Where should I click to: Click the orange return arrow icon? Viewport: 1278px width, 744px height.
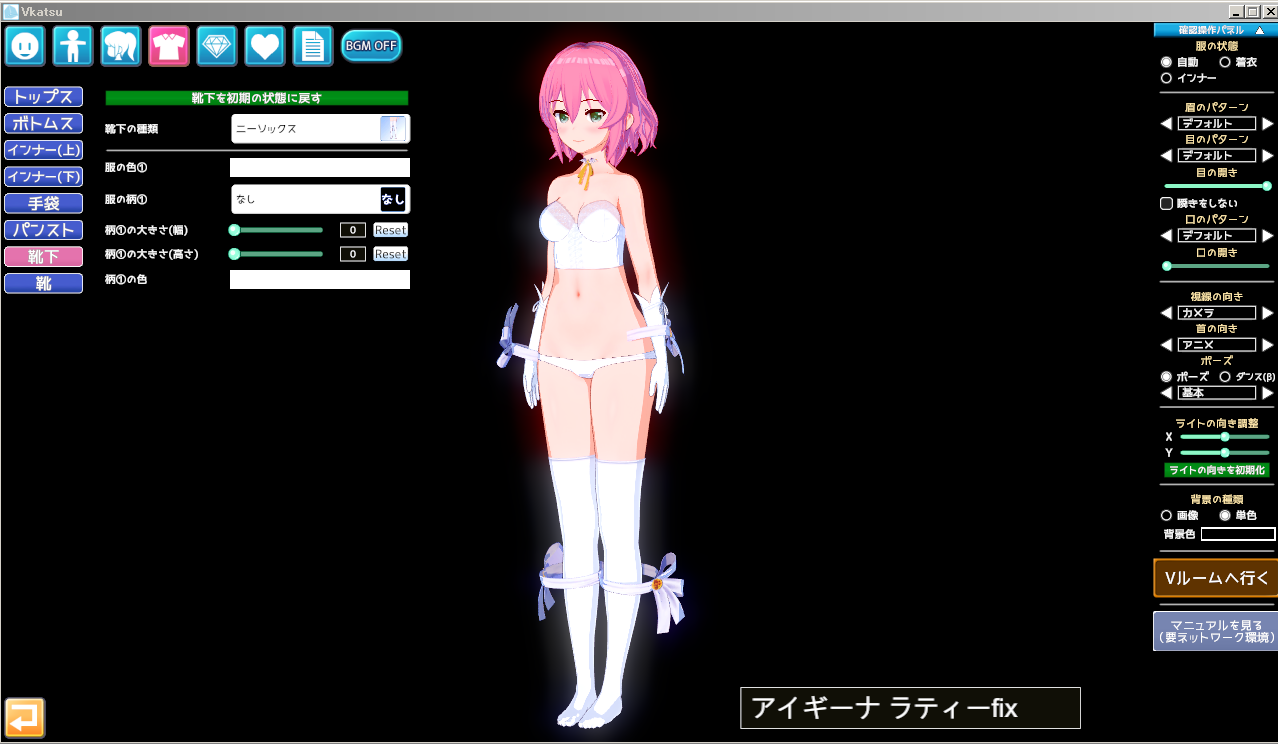pyautogui.click(x=25, y=717)
